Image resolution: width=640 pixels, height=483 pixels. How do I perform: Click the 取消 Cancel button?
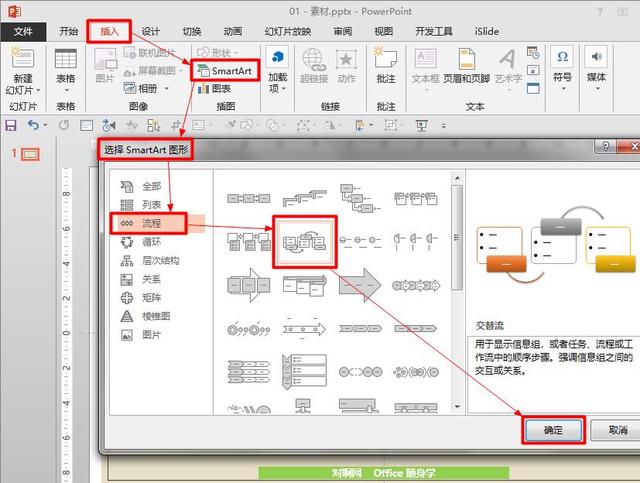(x=616, y=430)
